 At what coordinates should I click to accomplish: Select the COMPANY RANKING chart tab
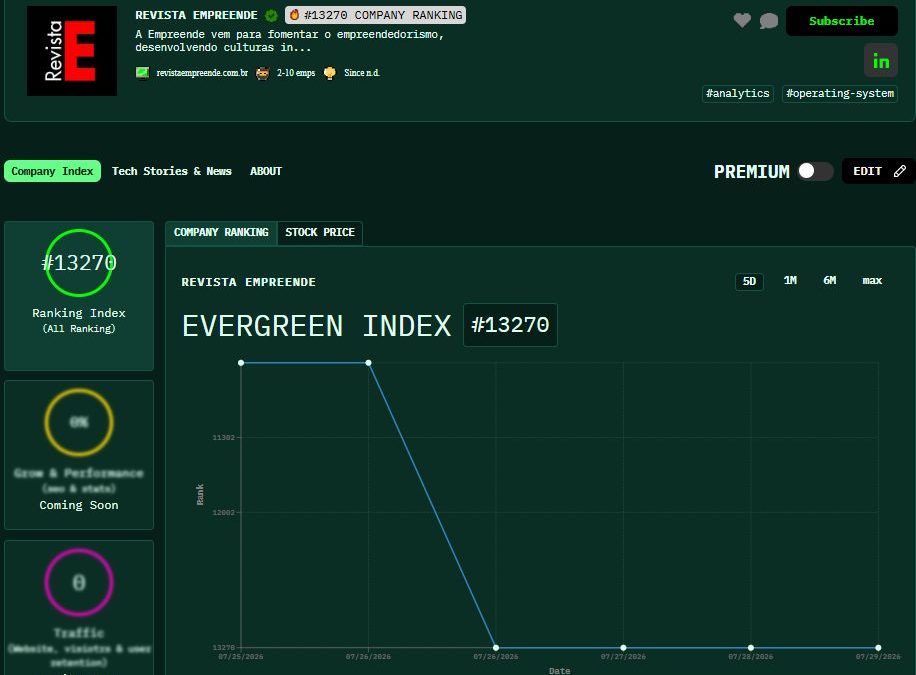pyautogui.click(x=221, y=233)
